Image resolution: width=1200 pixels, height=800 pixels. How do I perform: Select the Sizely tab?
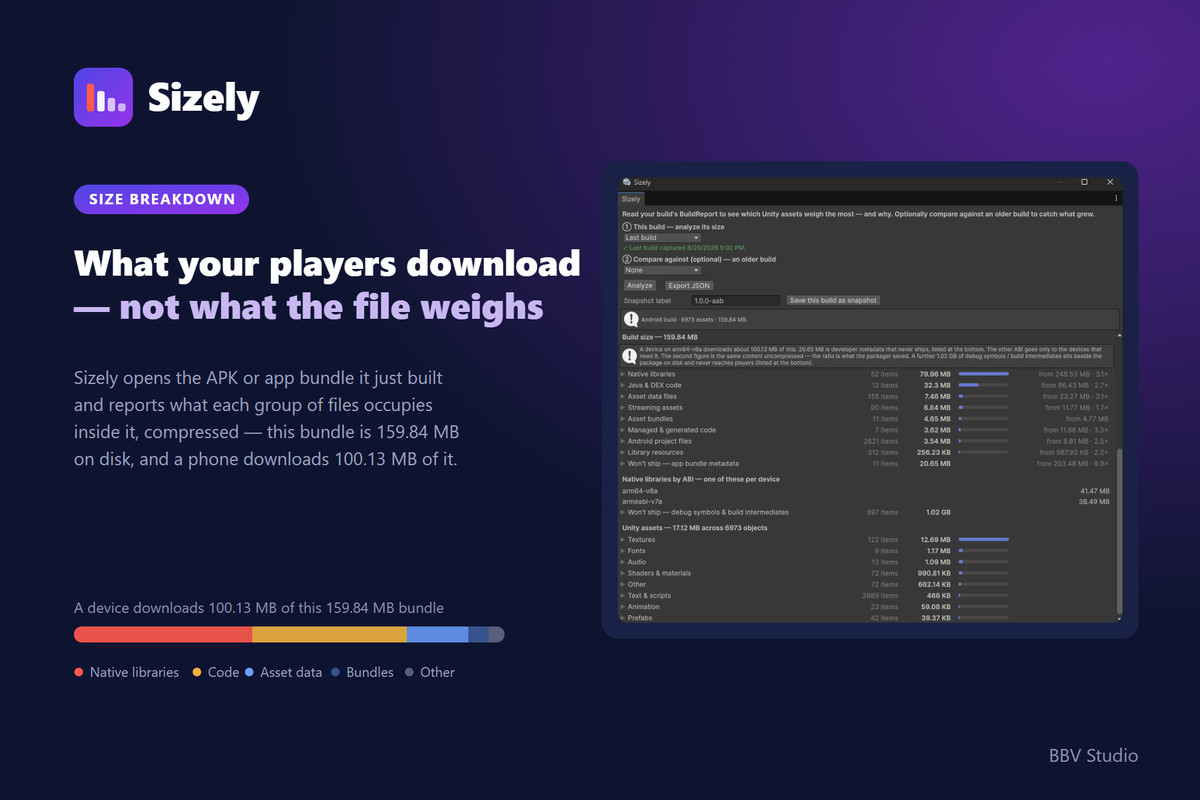[x=632, y=199]
